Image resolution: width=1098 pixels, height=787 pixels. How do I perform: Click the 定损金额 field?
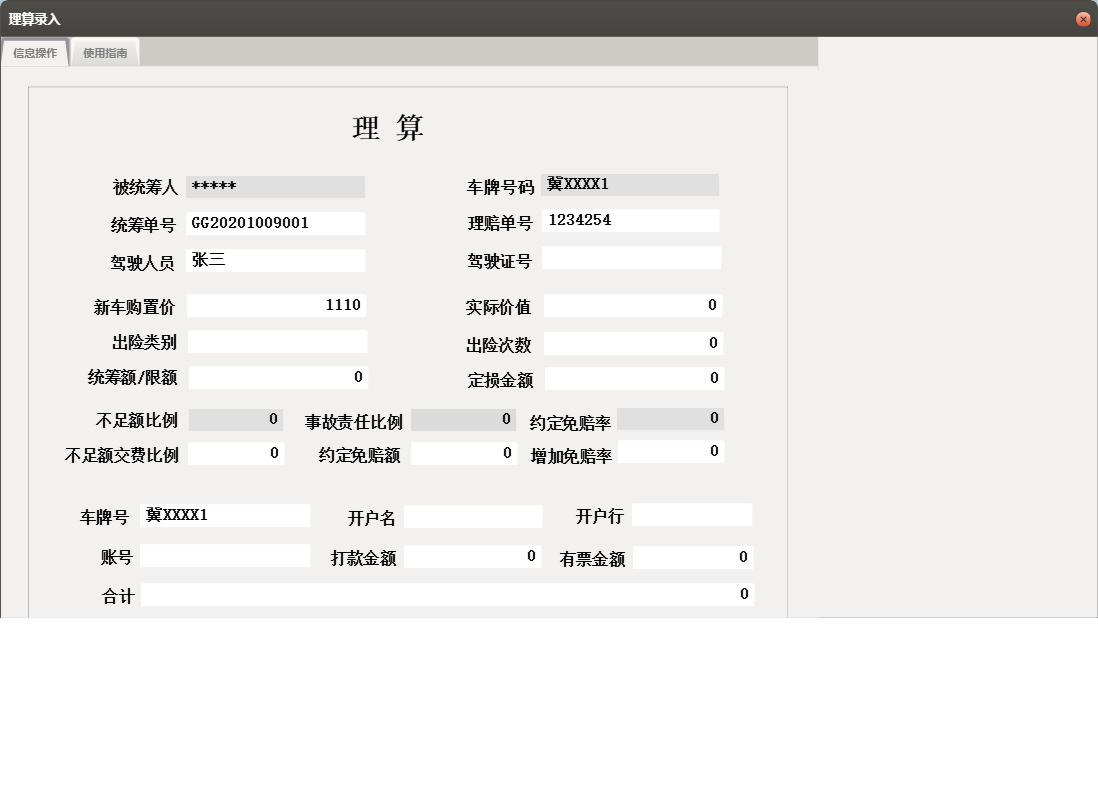tap(631, 378)
